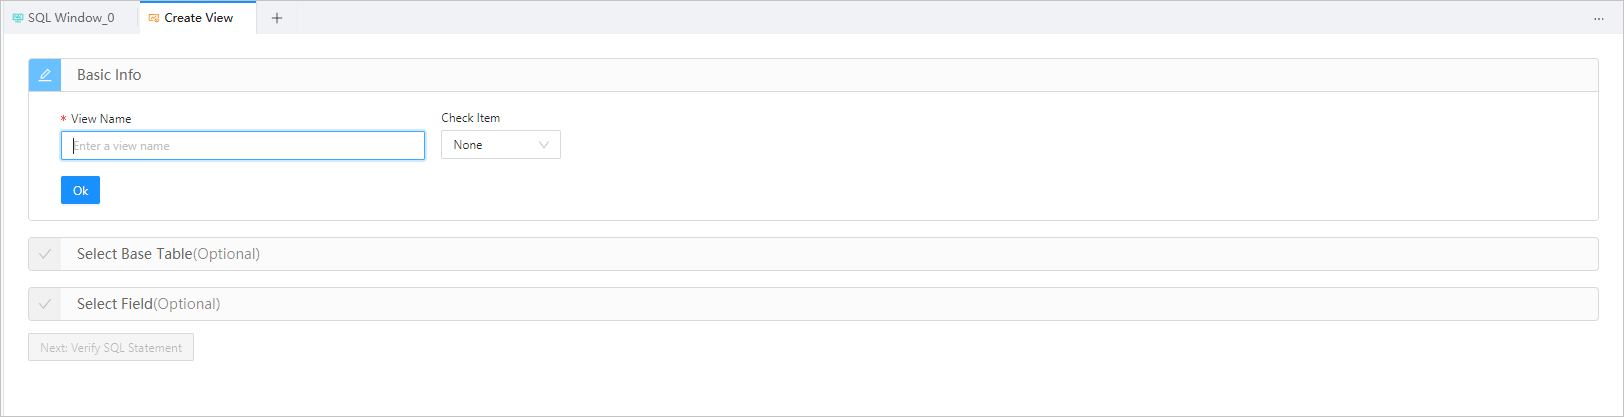Screen dimensions: 1624x417
Task: Collapse the Basic Info section header
Action: pyautogui.click(x=109, y=75)
